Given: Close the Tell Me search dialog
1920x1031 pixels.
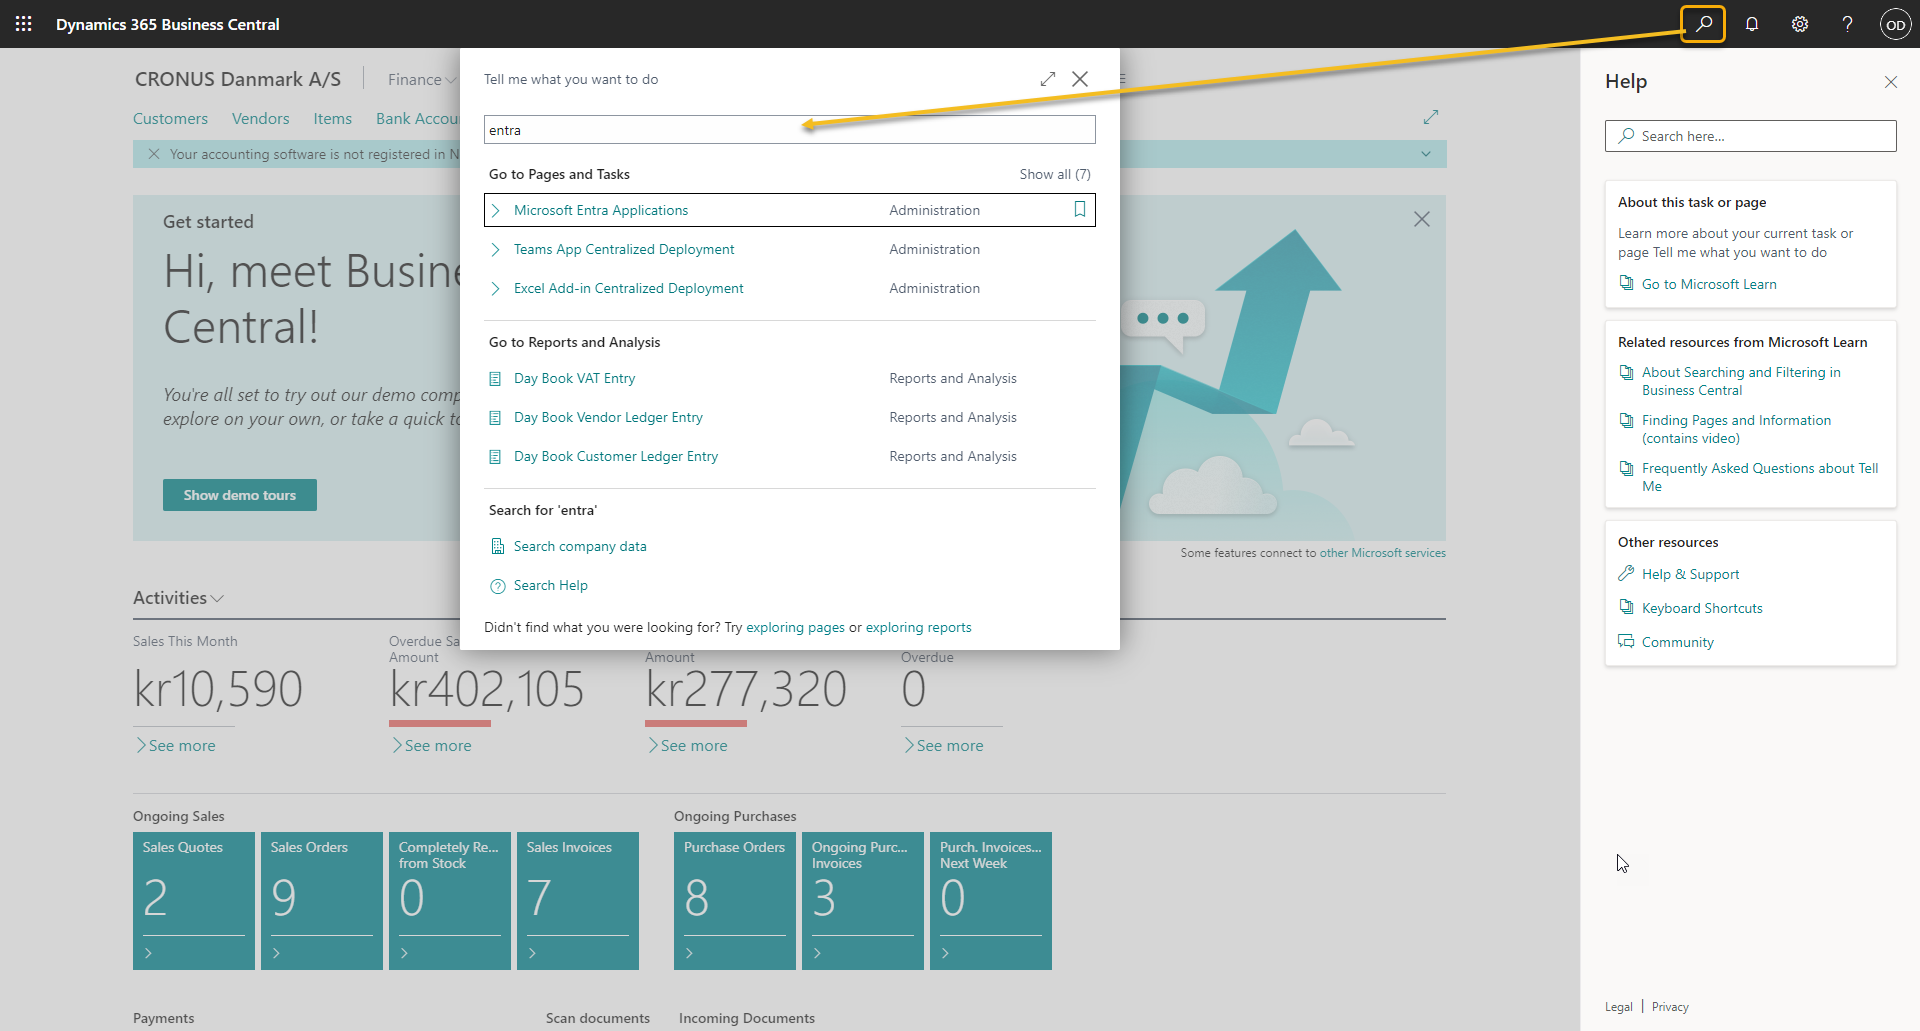Looking at the screenshot, I should tap(1080, 79).
